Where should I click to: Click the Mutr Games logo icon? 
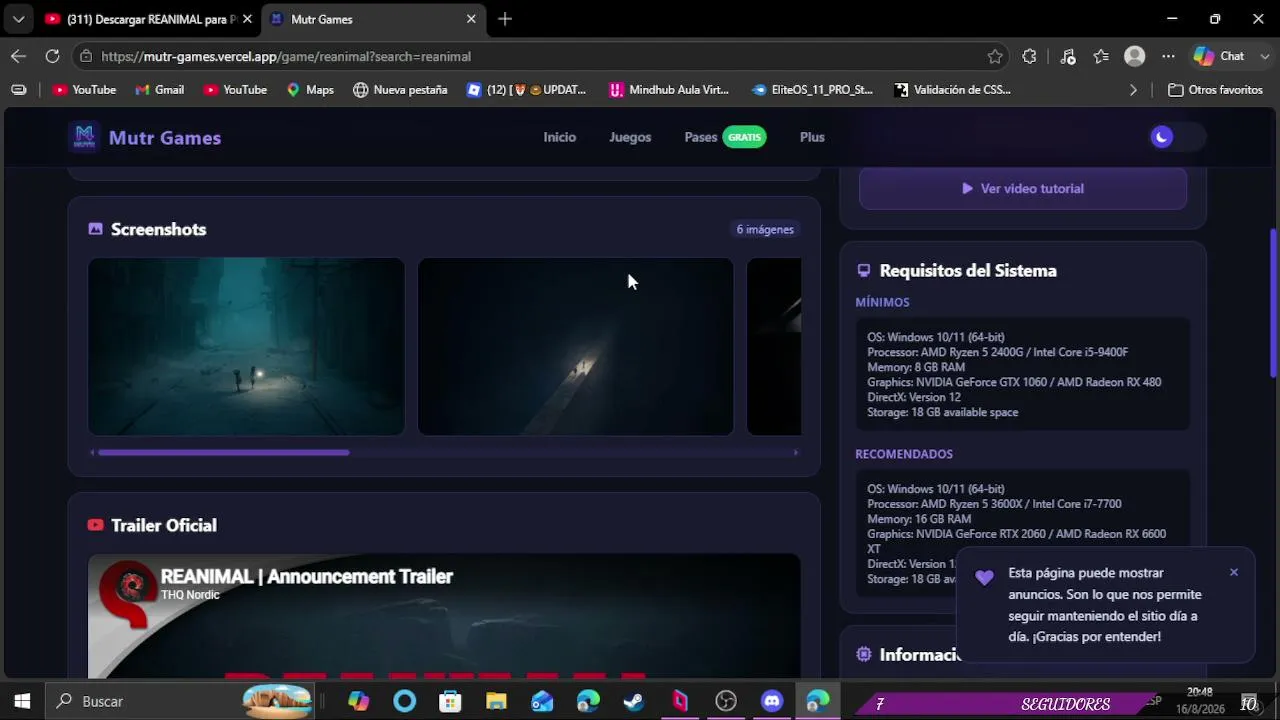(84, 137)
